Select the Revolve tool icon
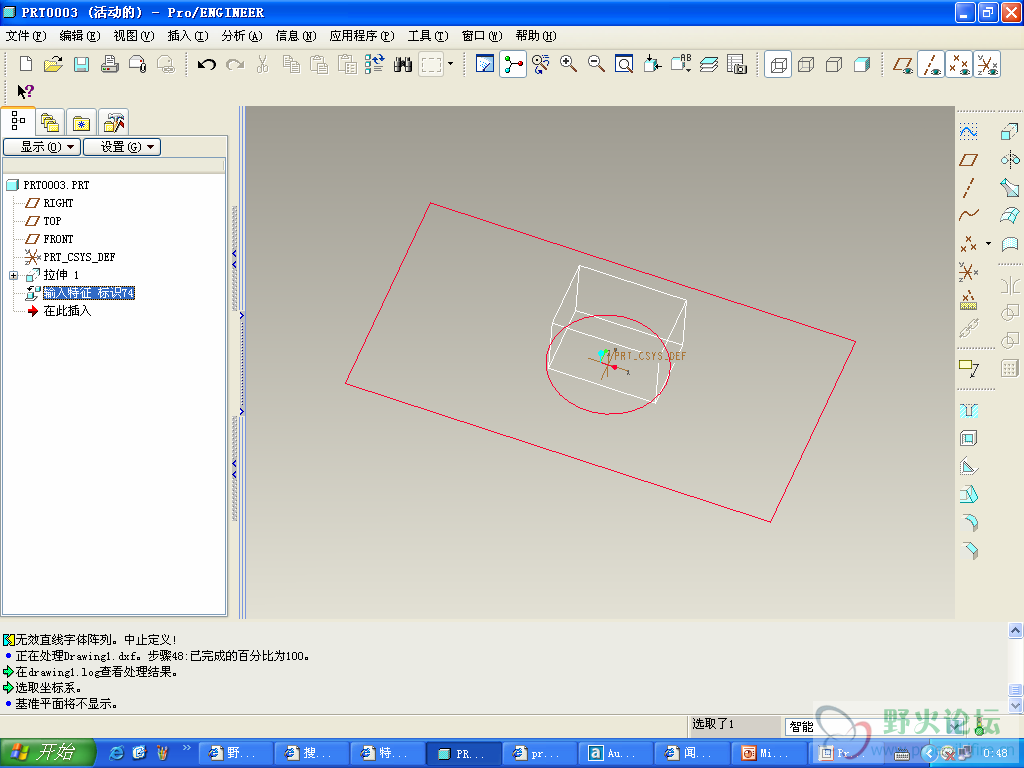This screenshot has height=768, width=1024. click(1010, 159)
